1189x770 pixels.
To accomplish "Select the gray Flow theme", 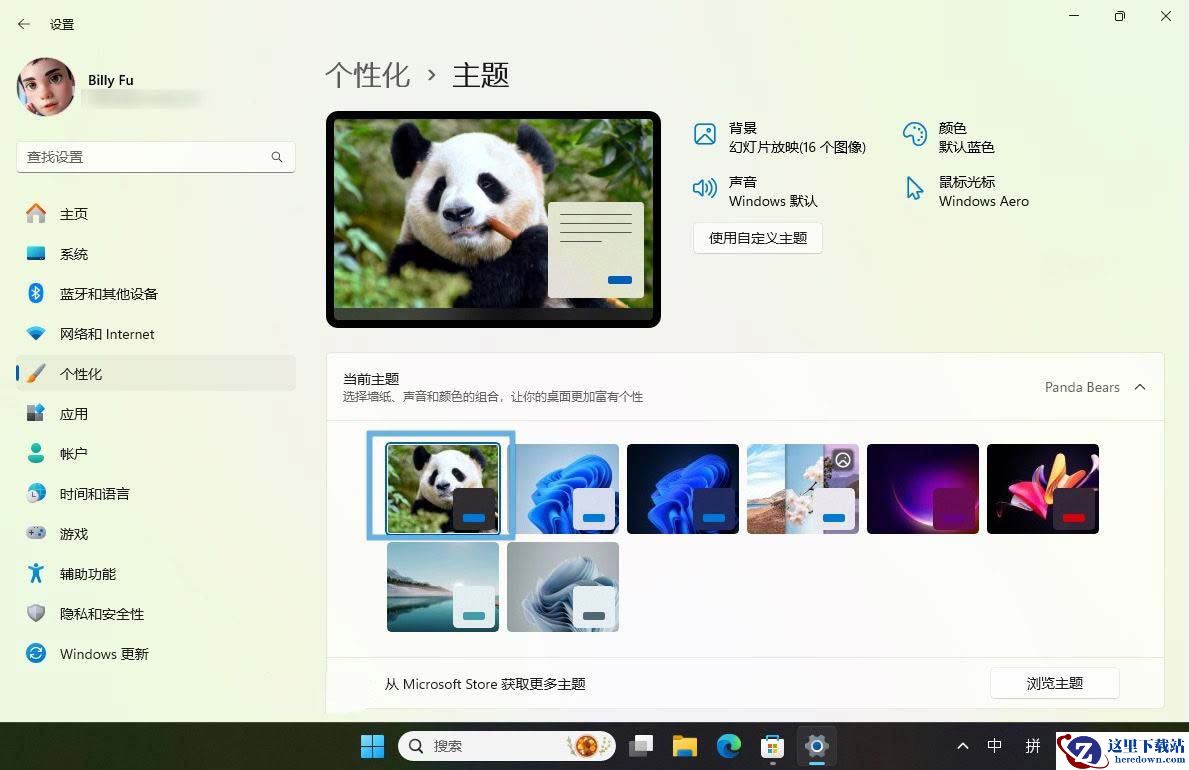I will tap(563, 587).
